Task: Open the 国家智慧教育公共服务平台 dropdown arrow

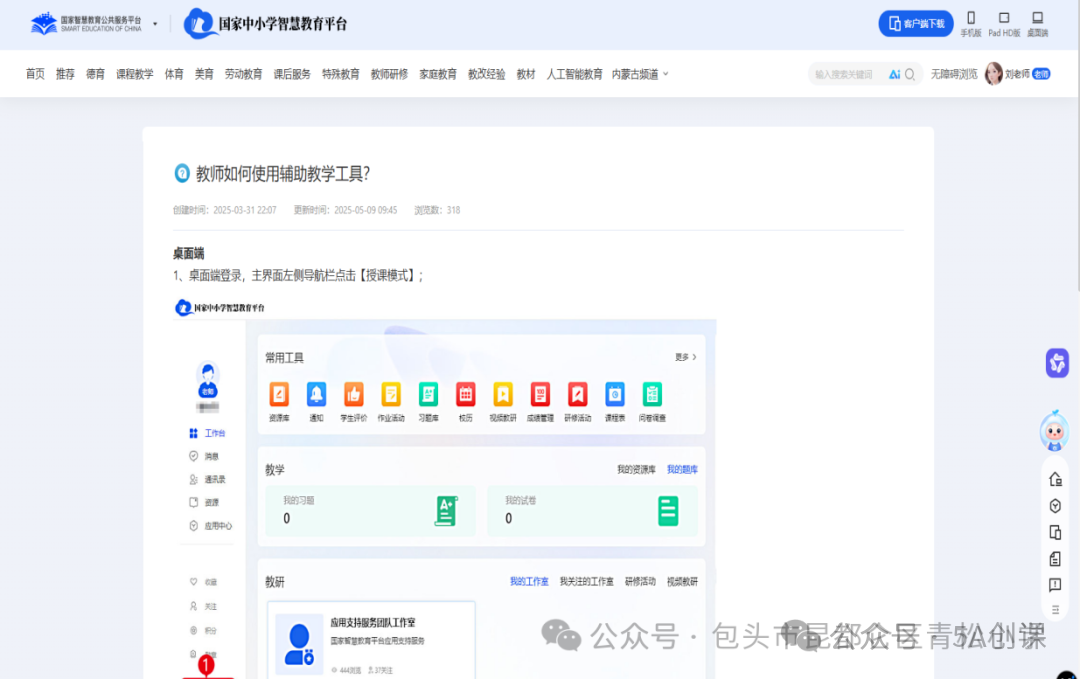Action: (155, 23)
